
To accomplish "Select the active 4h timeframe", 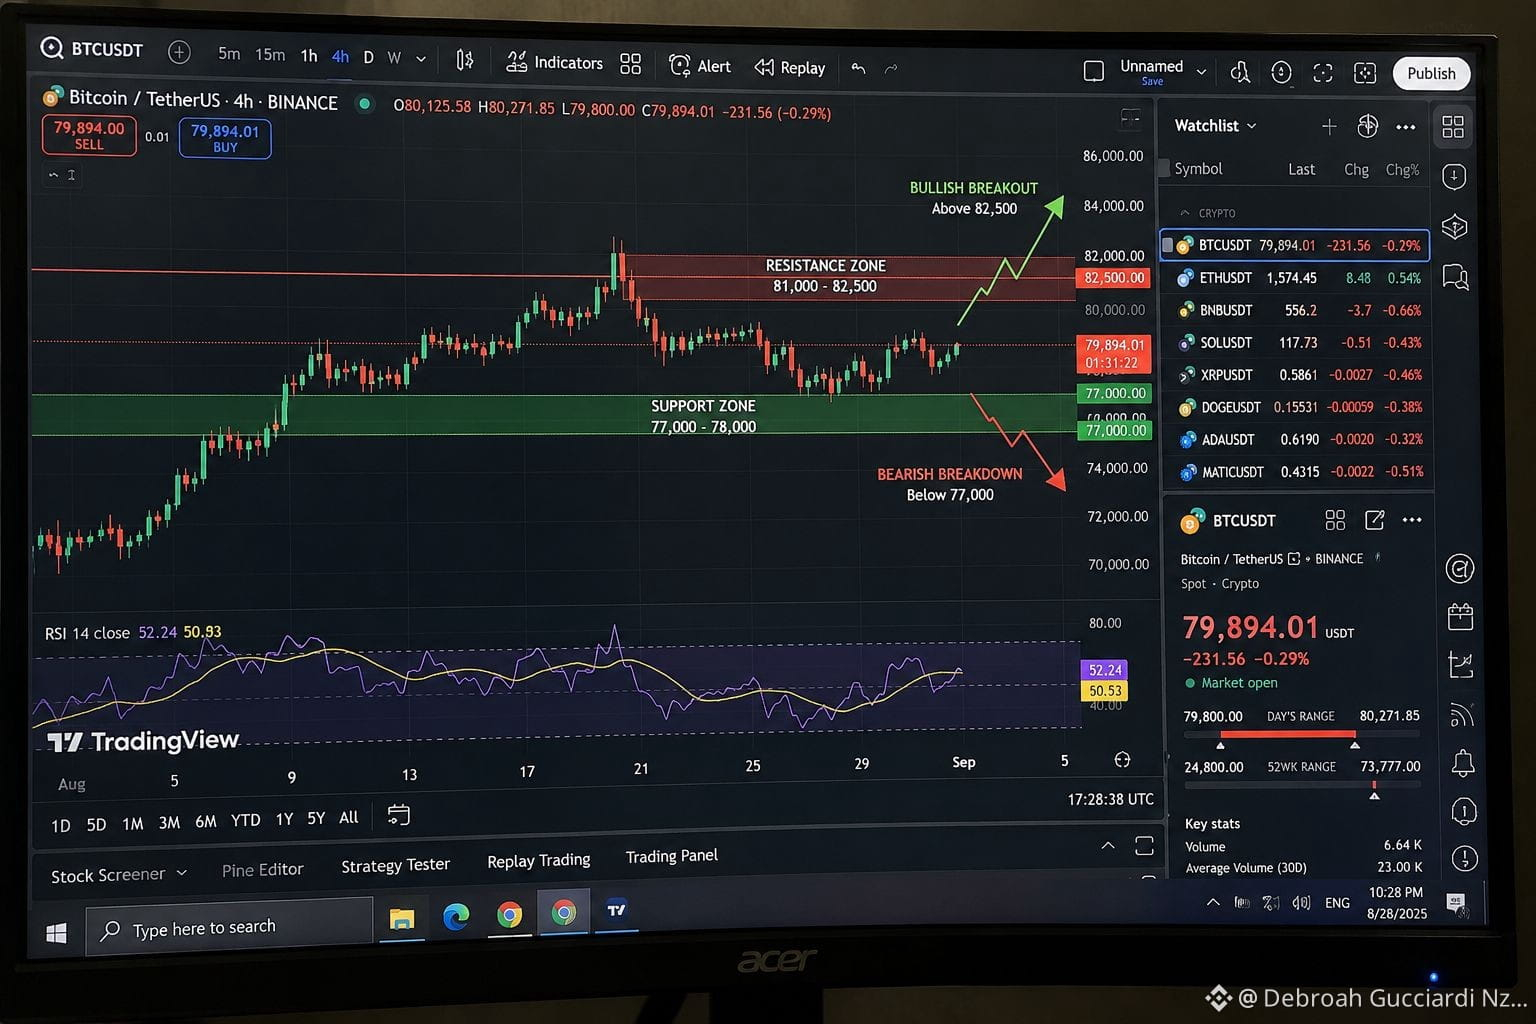I will click(340, 57).
